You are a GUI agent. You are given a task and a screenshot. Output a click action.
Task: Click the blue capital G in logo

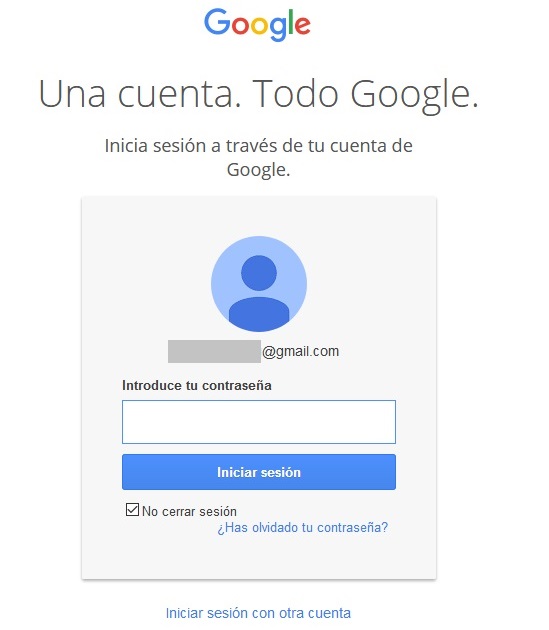(217, 22)
